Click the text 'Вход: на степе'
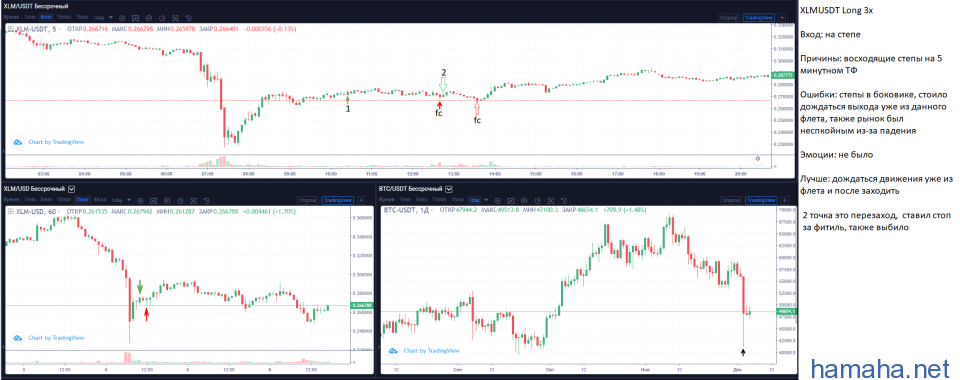This screenshot has width=960, height=380. pos(830,35)
